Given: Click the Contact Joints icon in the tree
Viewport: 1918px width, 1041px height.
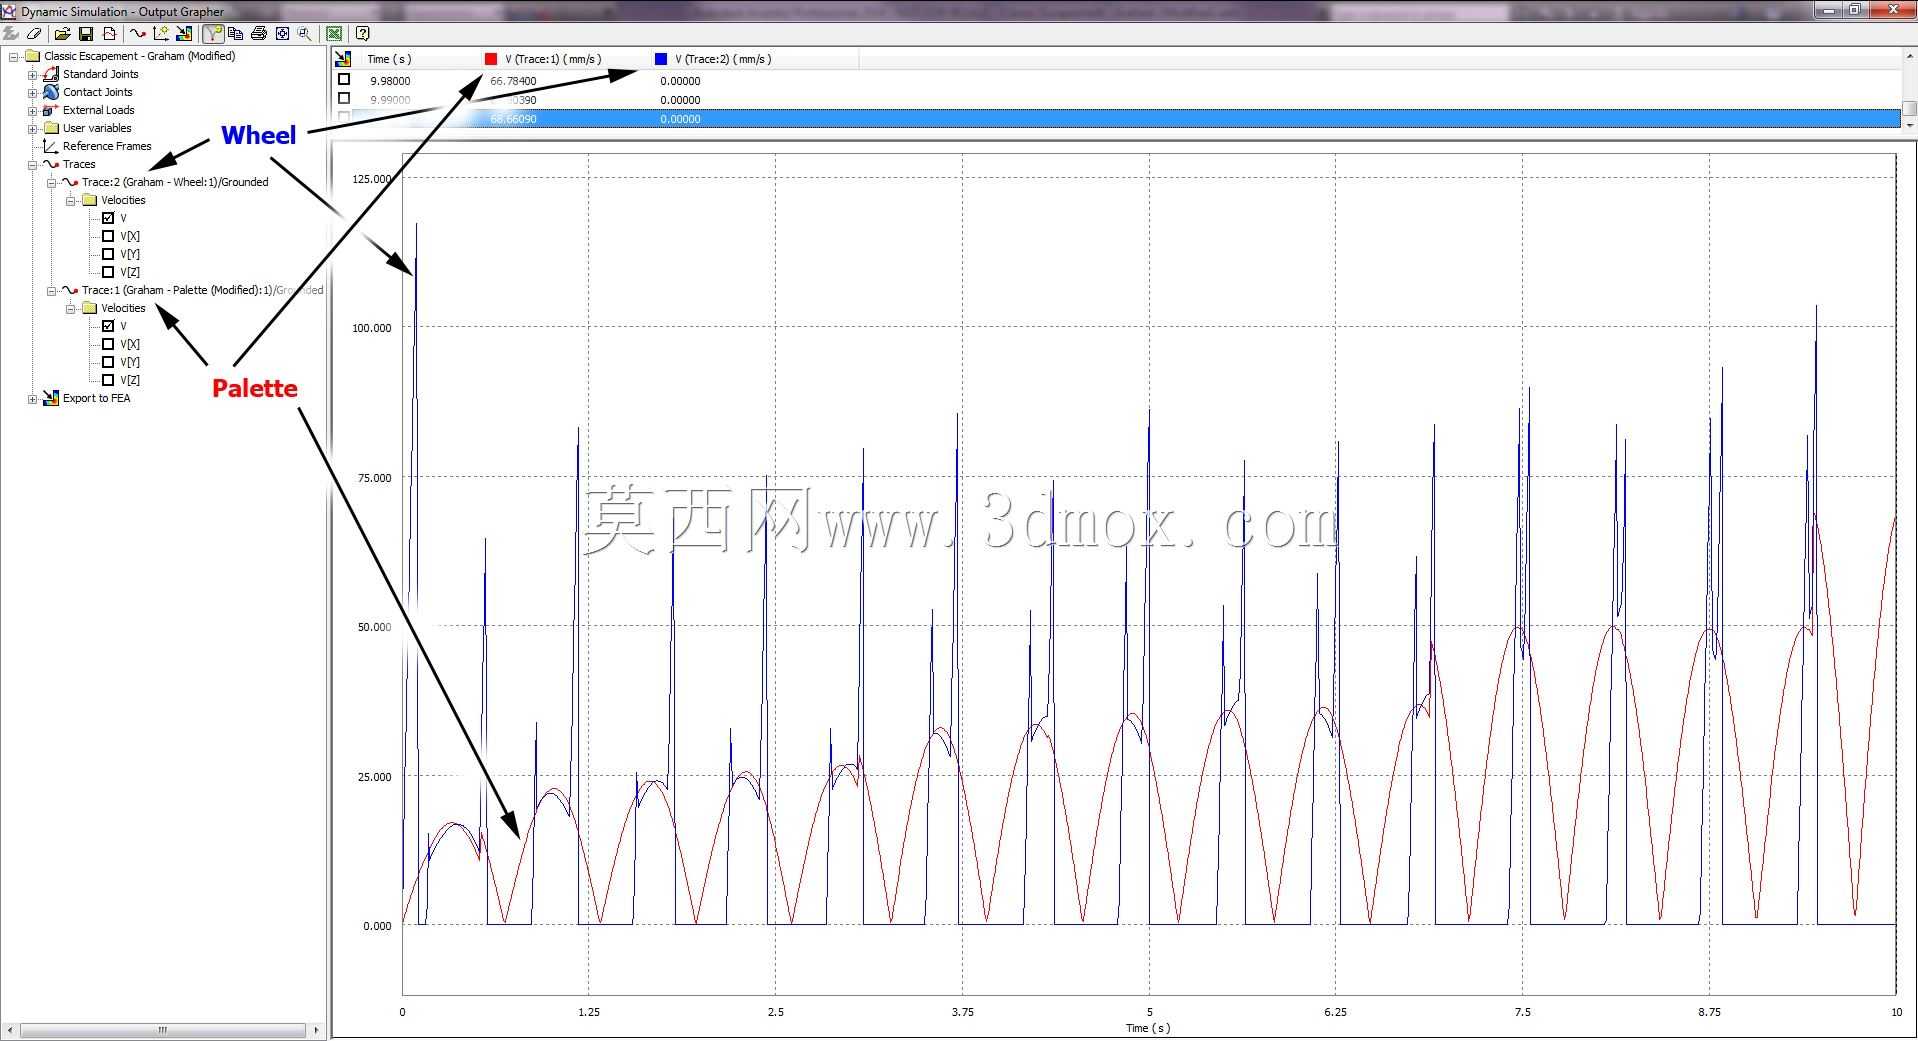Looking at the screenshot, I should 51,92.
